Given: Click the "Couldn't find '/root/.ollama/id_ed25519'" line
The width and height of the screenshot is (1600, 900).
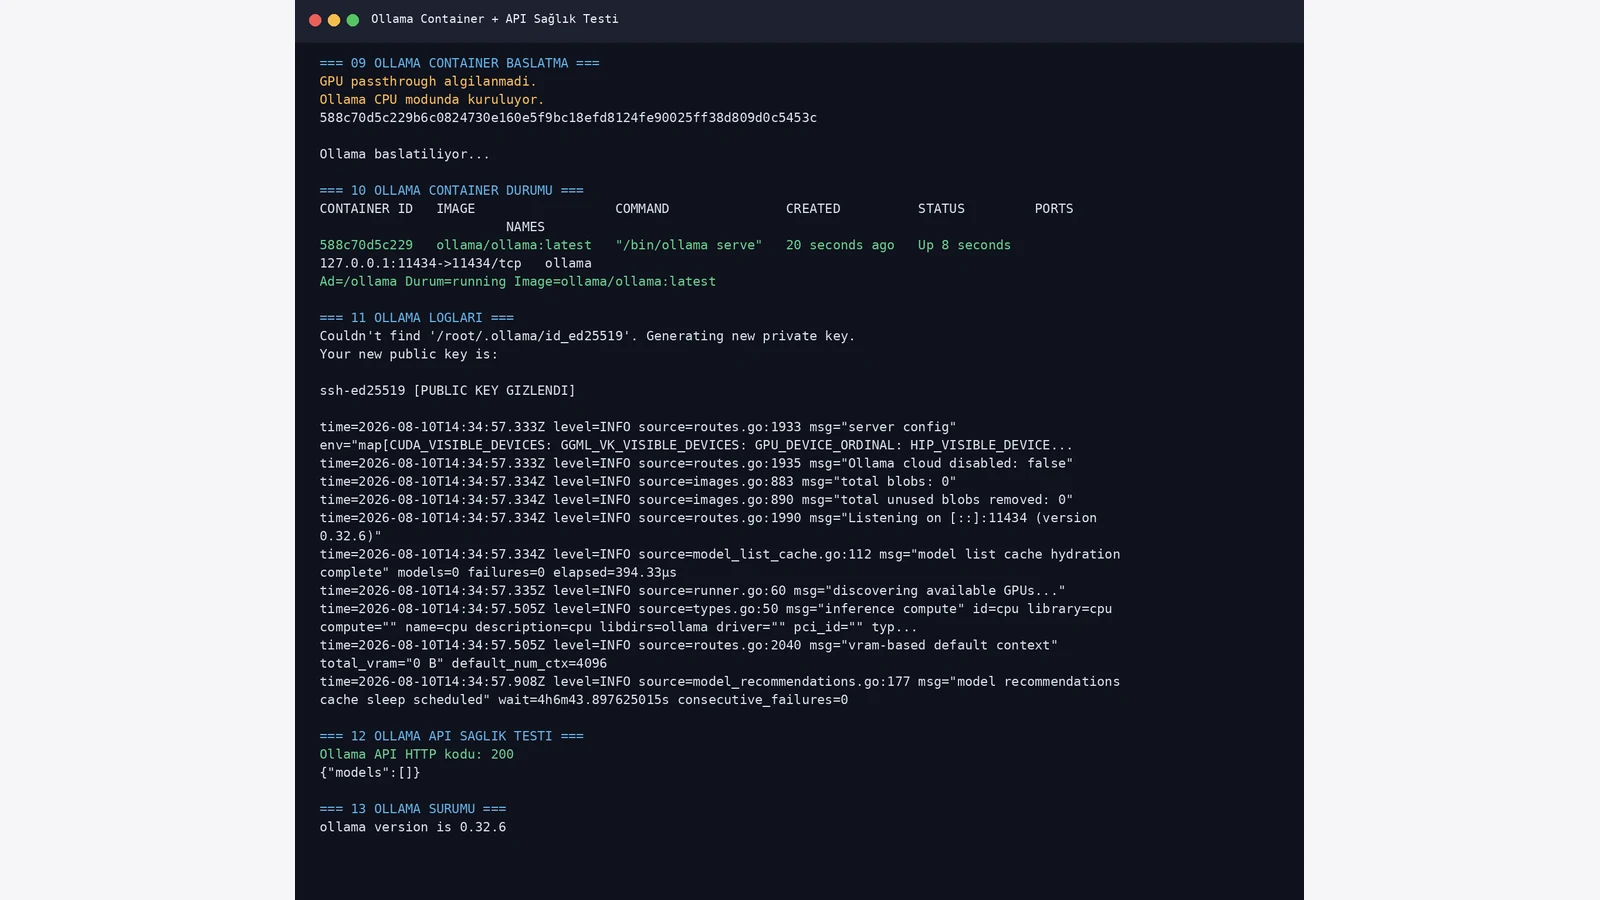Looking at the screenshot, I should tap(588, 336).
